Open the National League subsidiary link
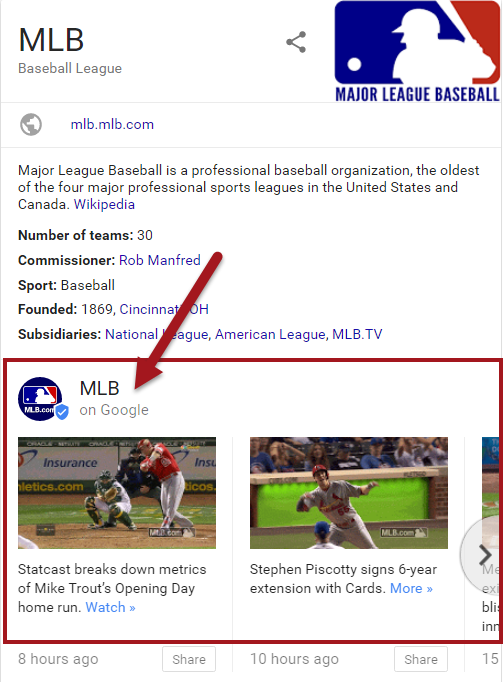This screenshot has height=682, width=504. click(x=157, y=334)
